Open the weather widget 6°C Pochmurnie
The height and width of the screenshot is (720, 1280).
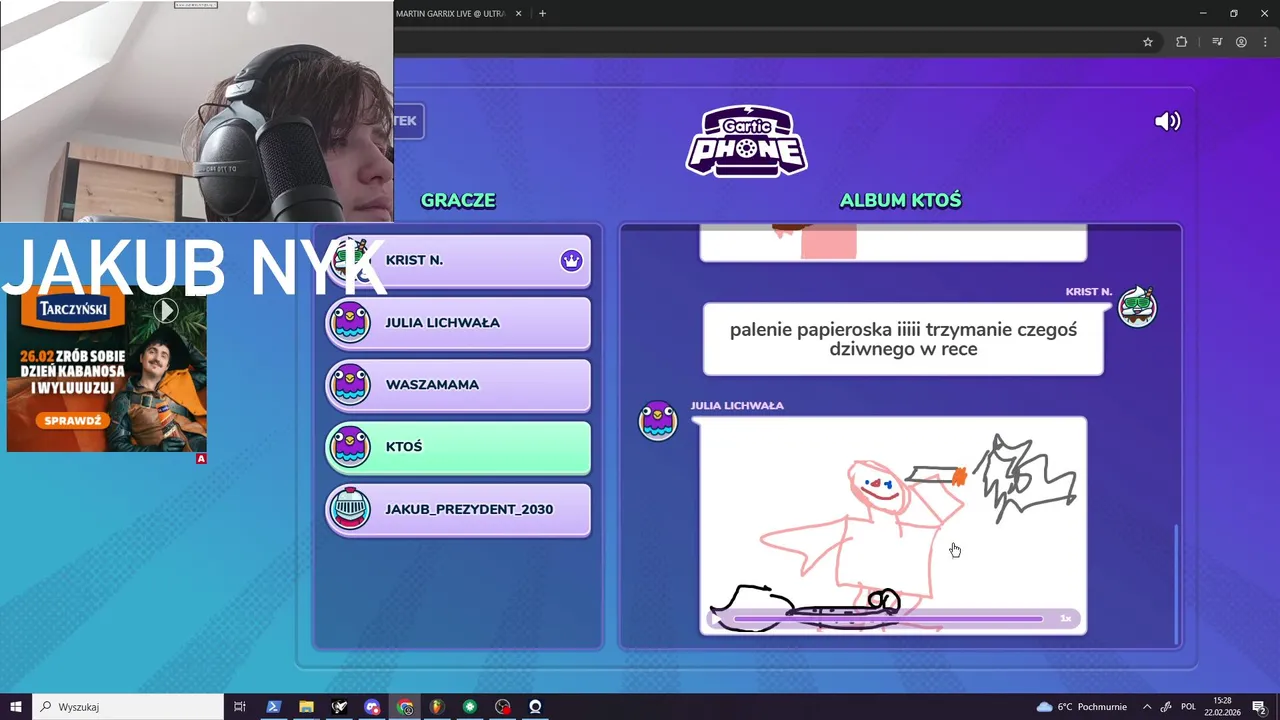tap(1084, 707)
